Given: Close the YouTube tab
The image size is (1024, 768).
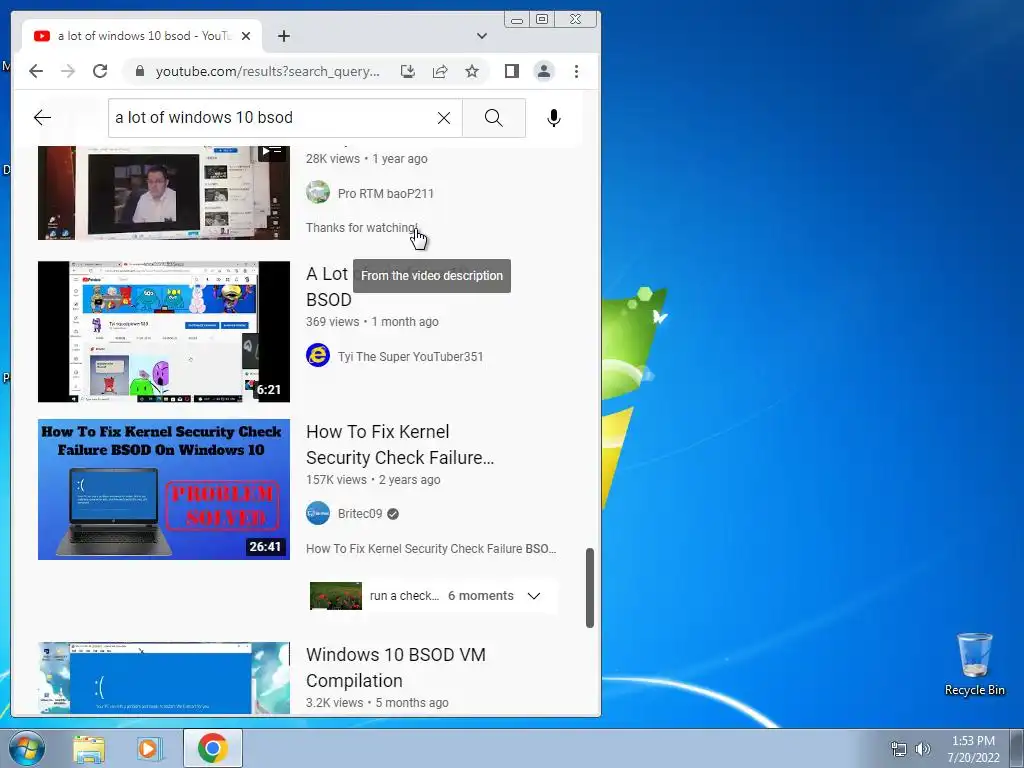Looking at the screenshot, I should (x=246, y=36).
